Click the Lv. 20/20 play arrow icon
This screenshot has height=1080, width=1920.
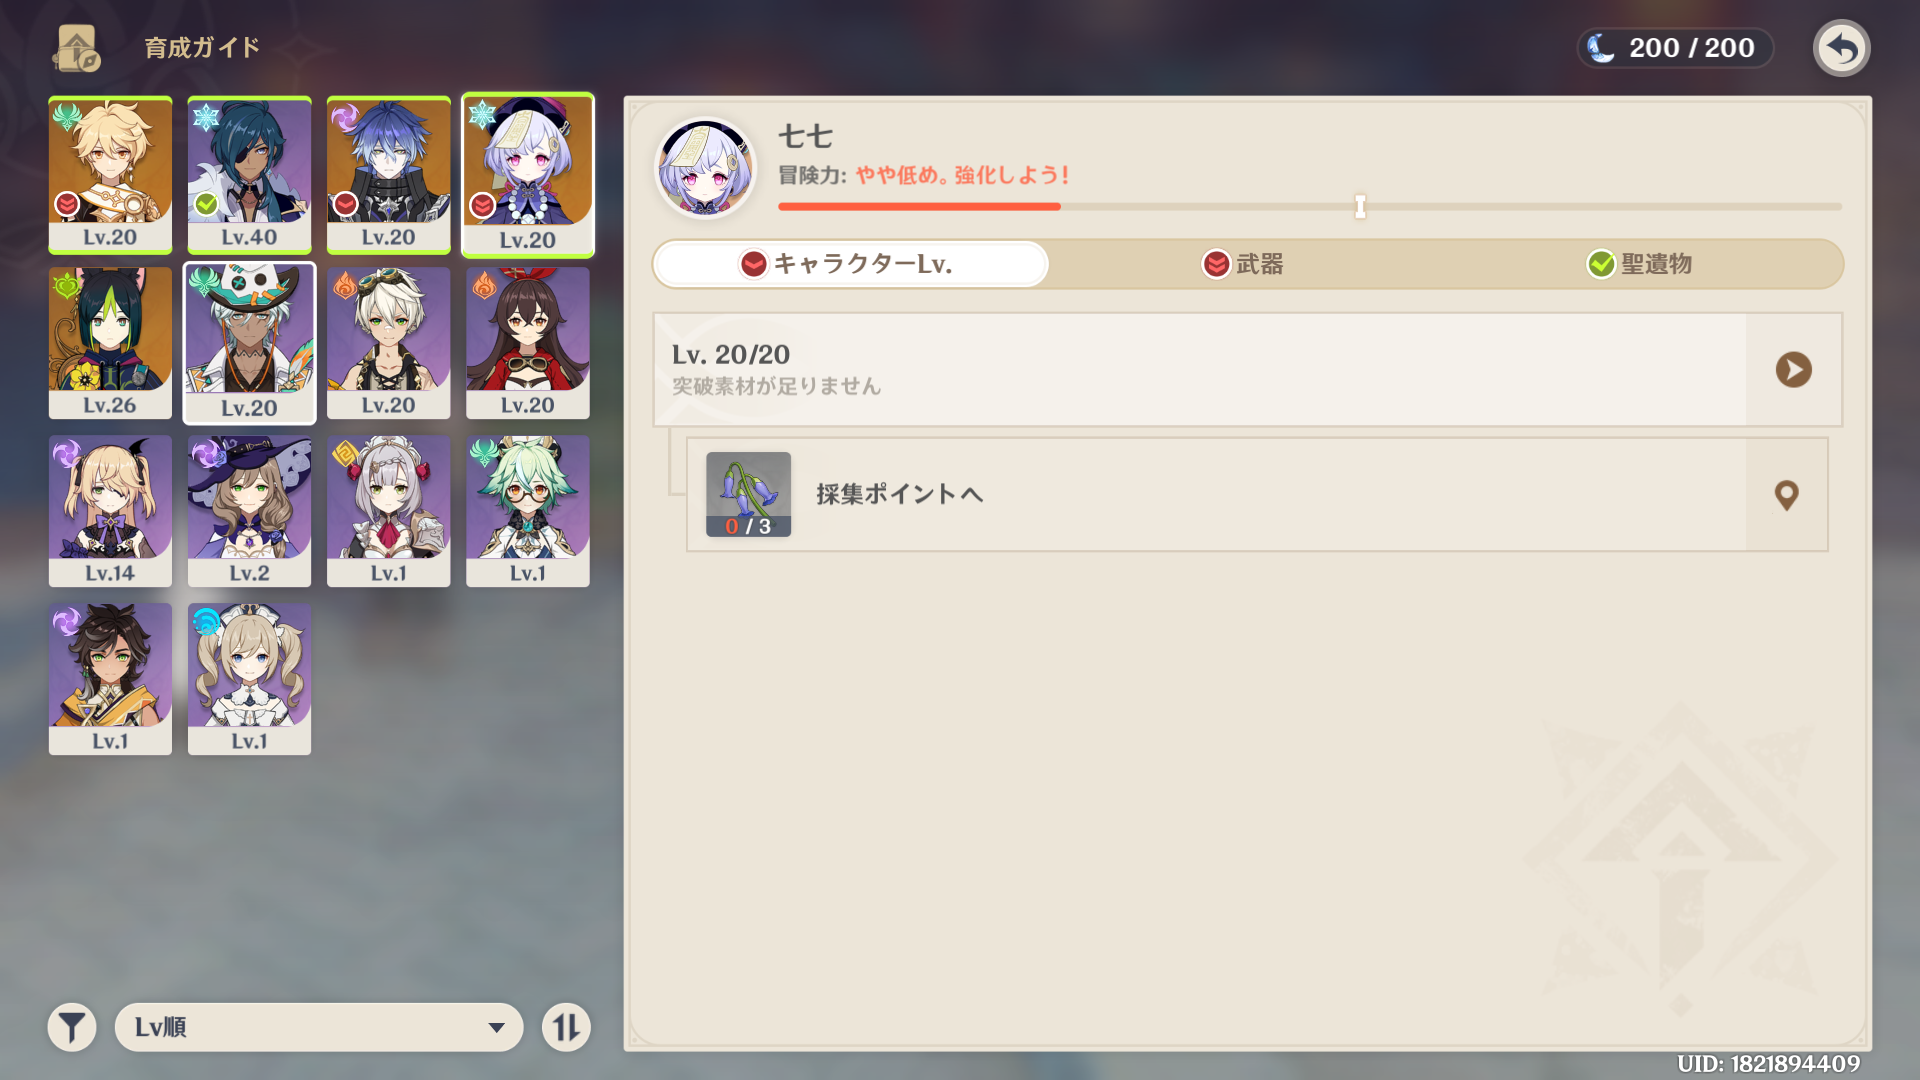pyautogui.click(x=1793, y=370)
